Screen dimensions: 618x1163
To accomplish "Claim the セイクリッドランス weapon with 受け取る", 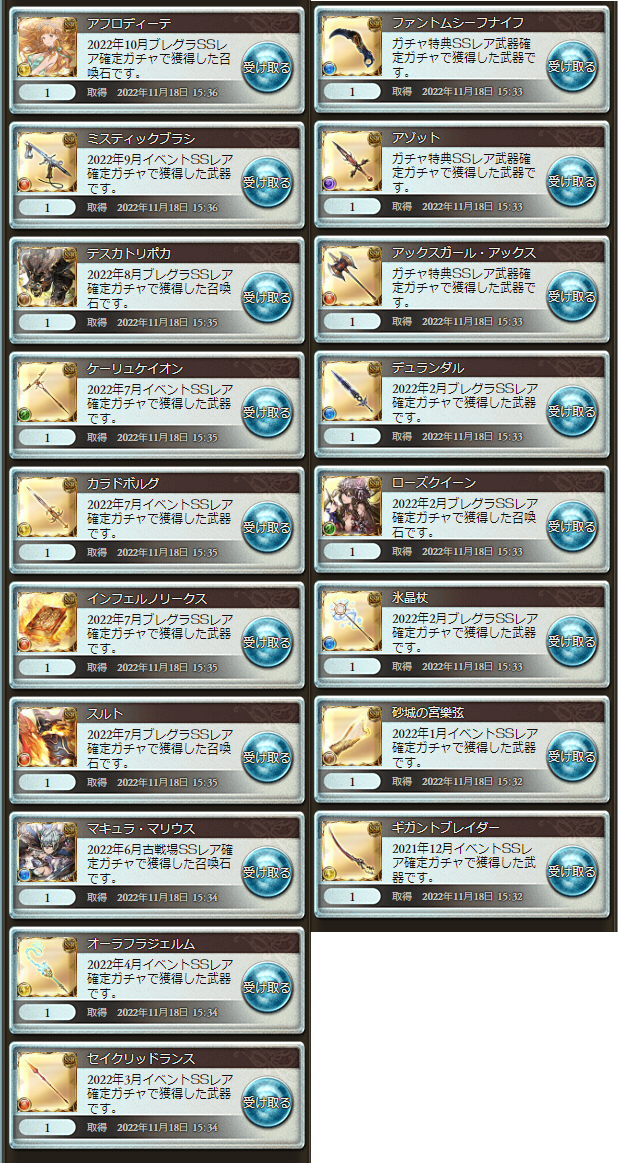I will click(267, 1101).
